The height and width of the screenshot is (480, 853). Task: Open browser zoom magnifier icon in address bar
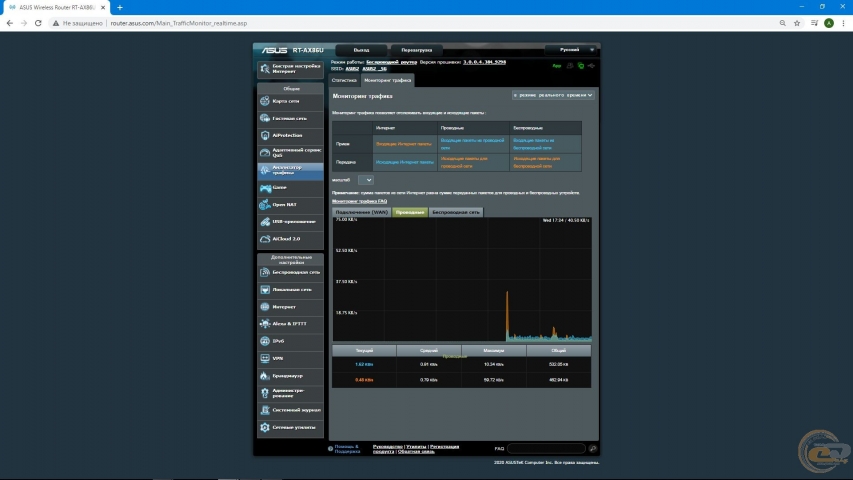tap(782, 23)
